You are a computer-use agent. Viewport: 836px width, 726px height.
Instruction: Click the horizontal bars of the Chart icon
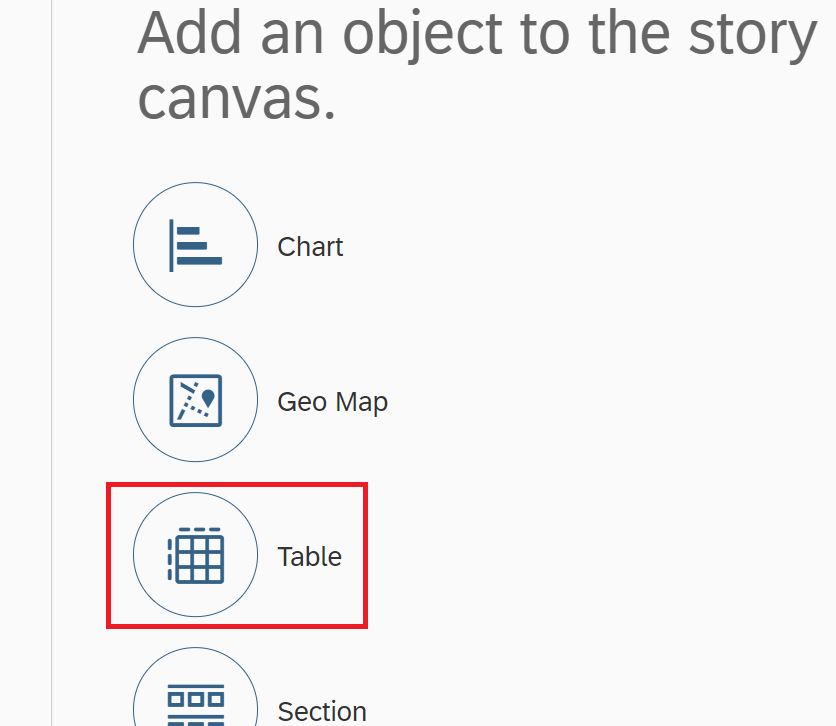click(x=199, y=246)
